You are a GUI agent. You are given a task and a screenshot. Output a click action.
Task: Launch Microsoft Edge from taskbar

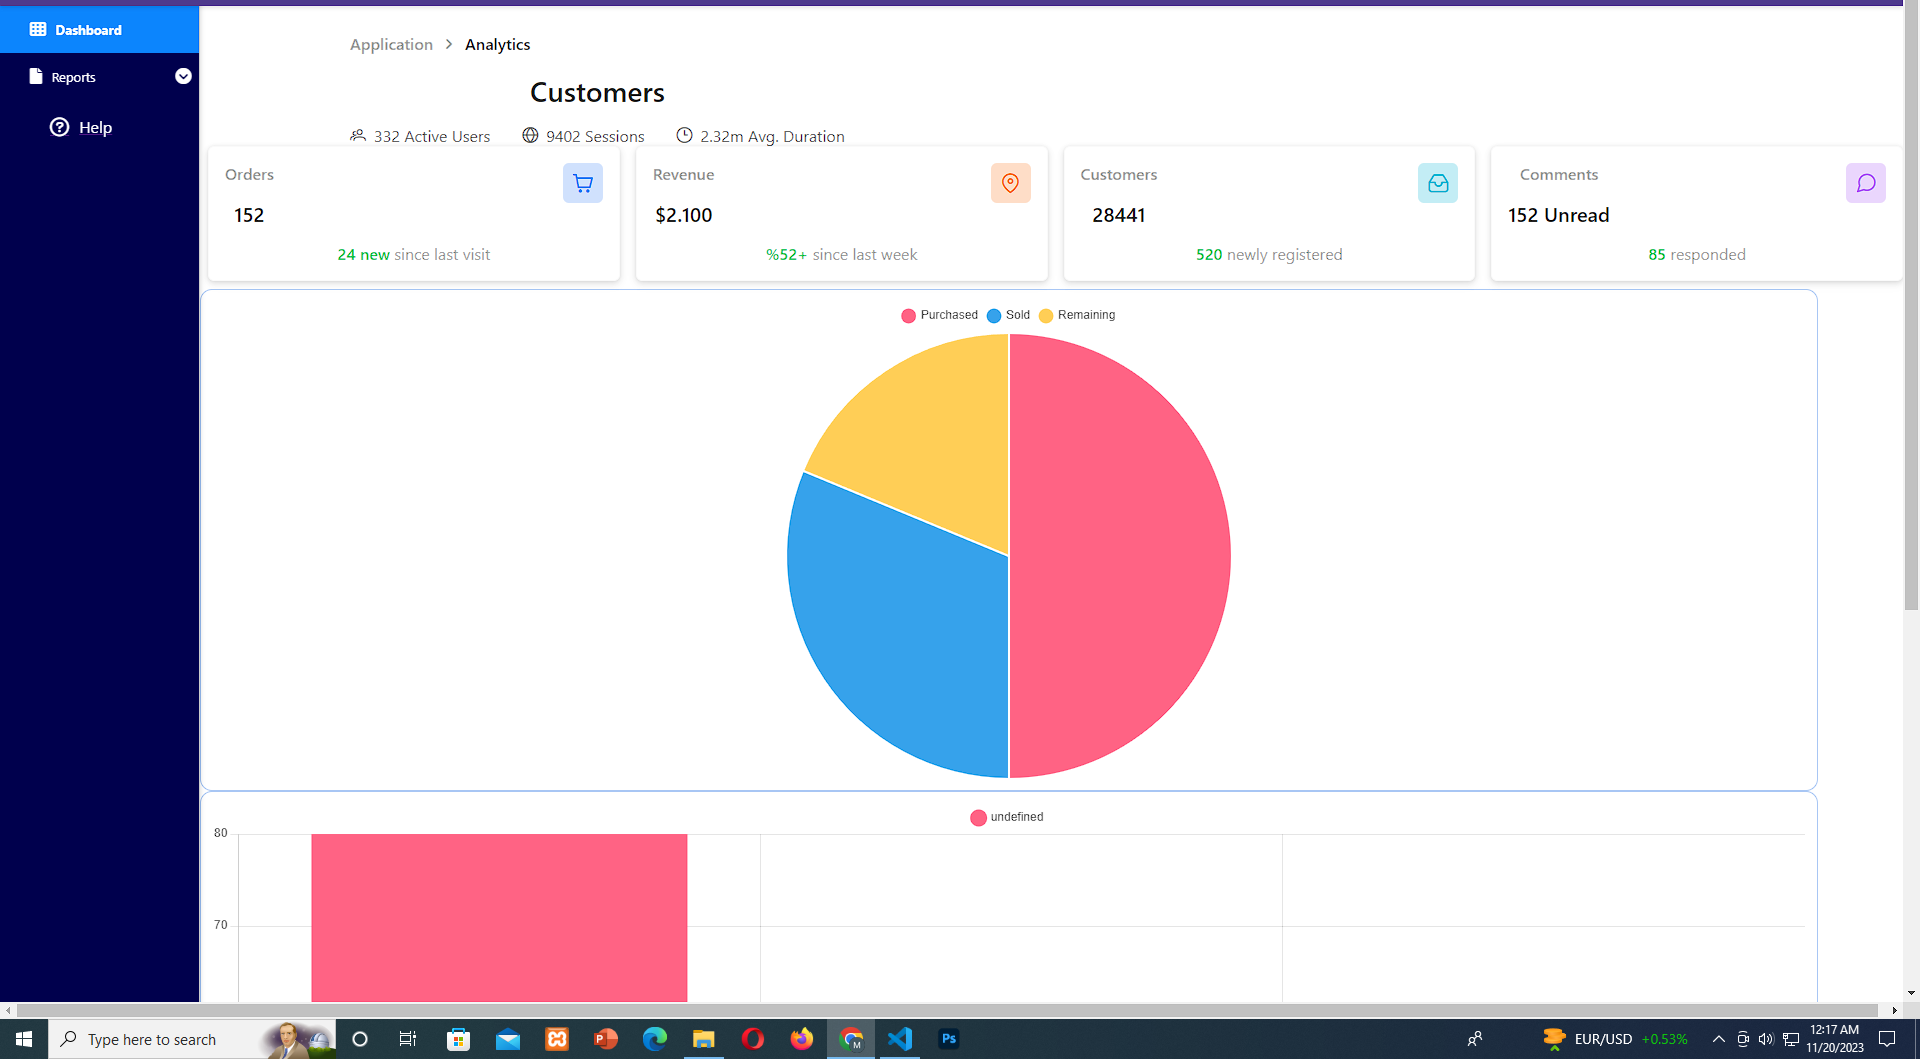point(655,1039)
